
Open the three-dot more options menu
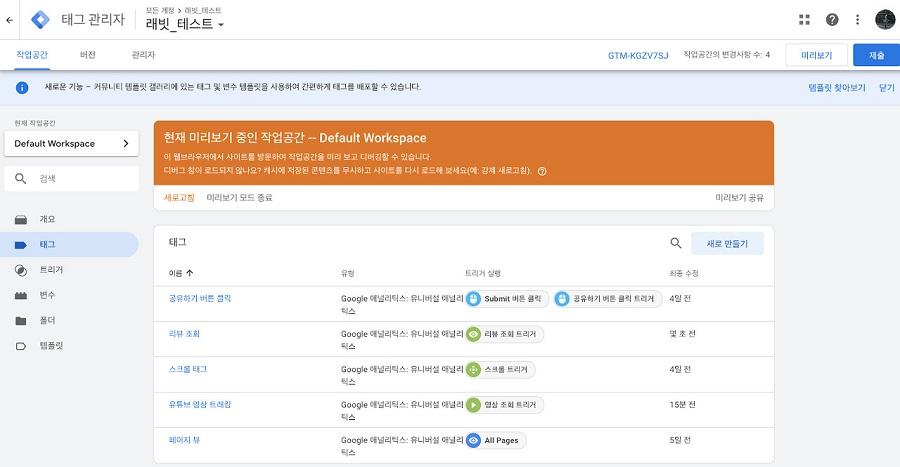[858, 20]
